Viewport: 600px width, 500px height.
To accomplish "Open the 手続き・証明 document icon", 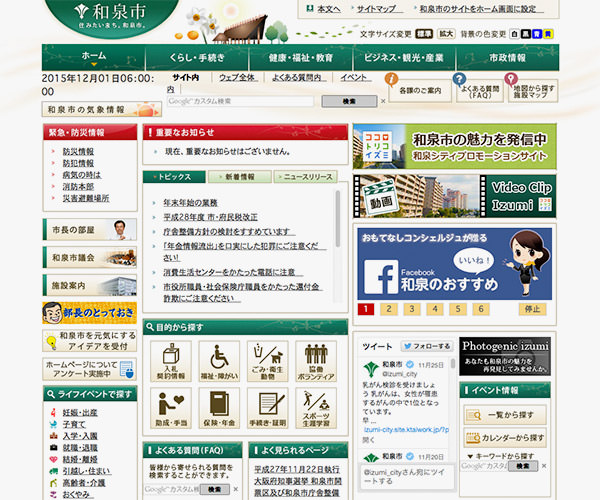I will coord(267,409).
